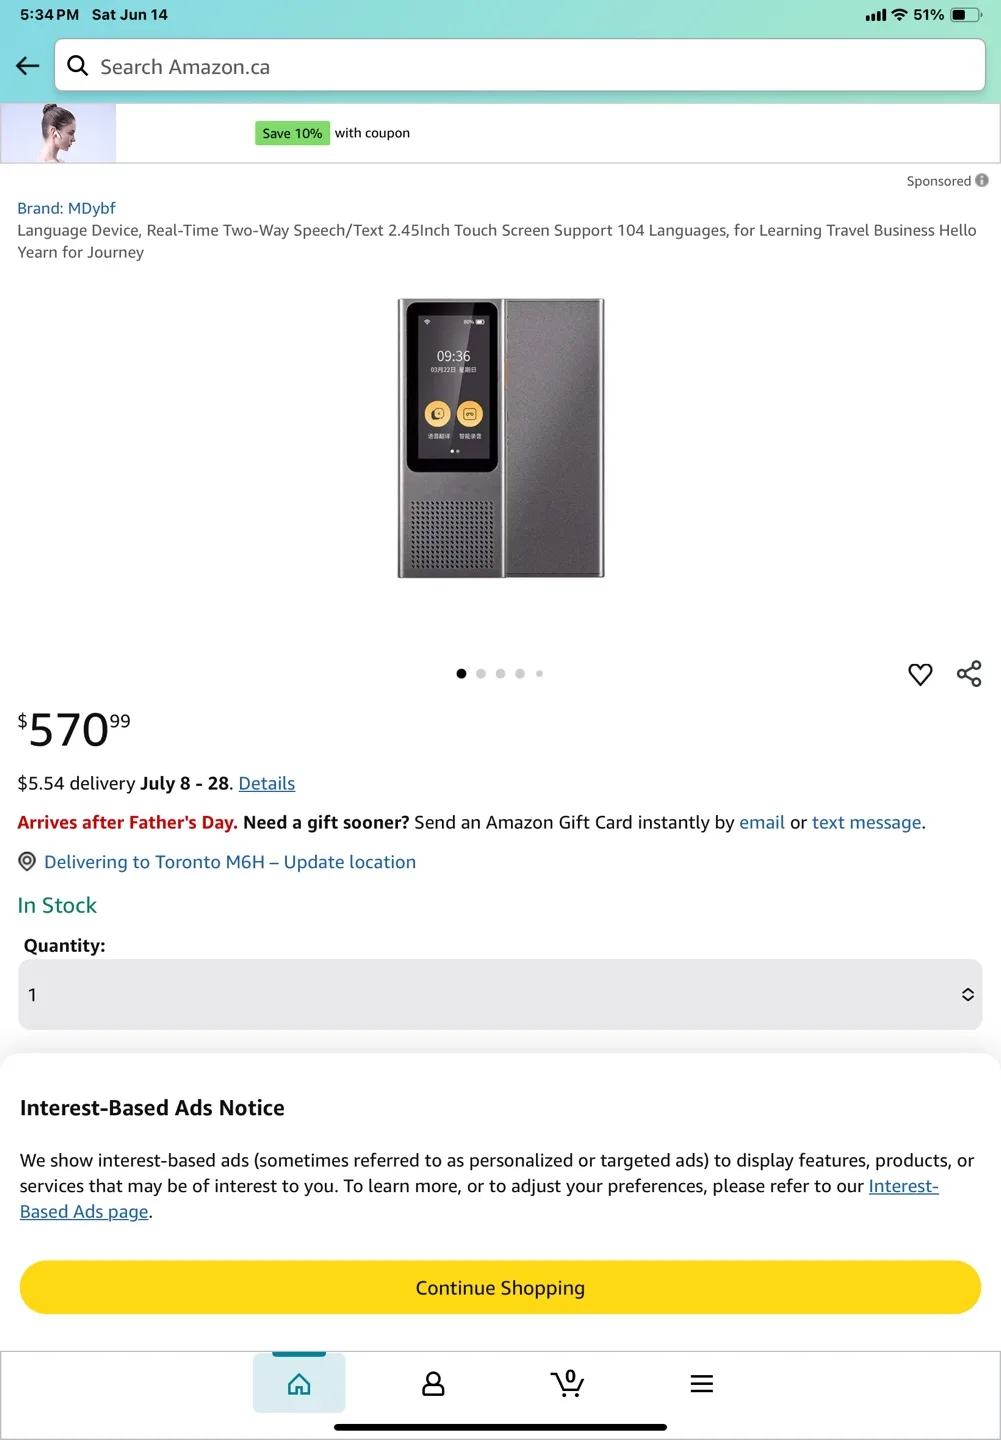Send gift card via the email link
The width and height of the screenshot is (1001, 1440).
point(762,822)
